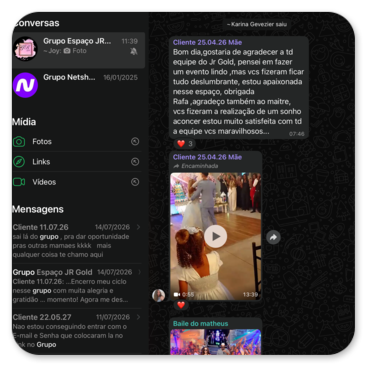The image size is (365, 365).
Task: Open the Grupo Netsh... conversation
Action: click(79, 85)
